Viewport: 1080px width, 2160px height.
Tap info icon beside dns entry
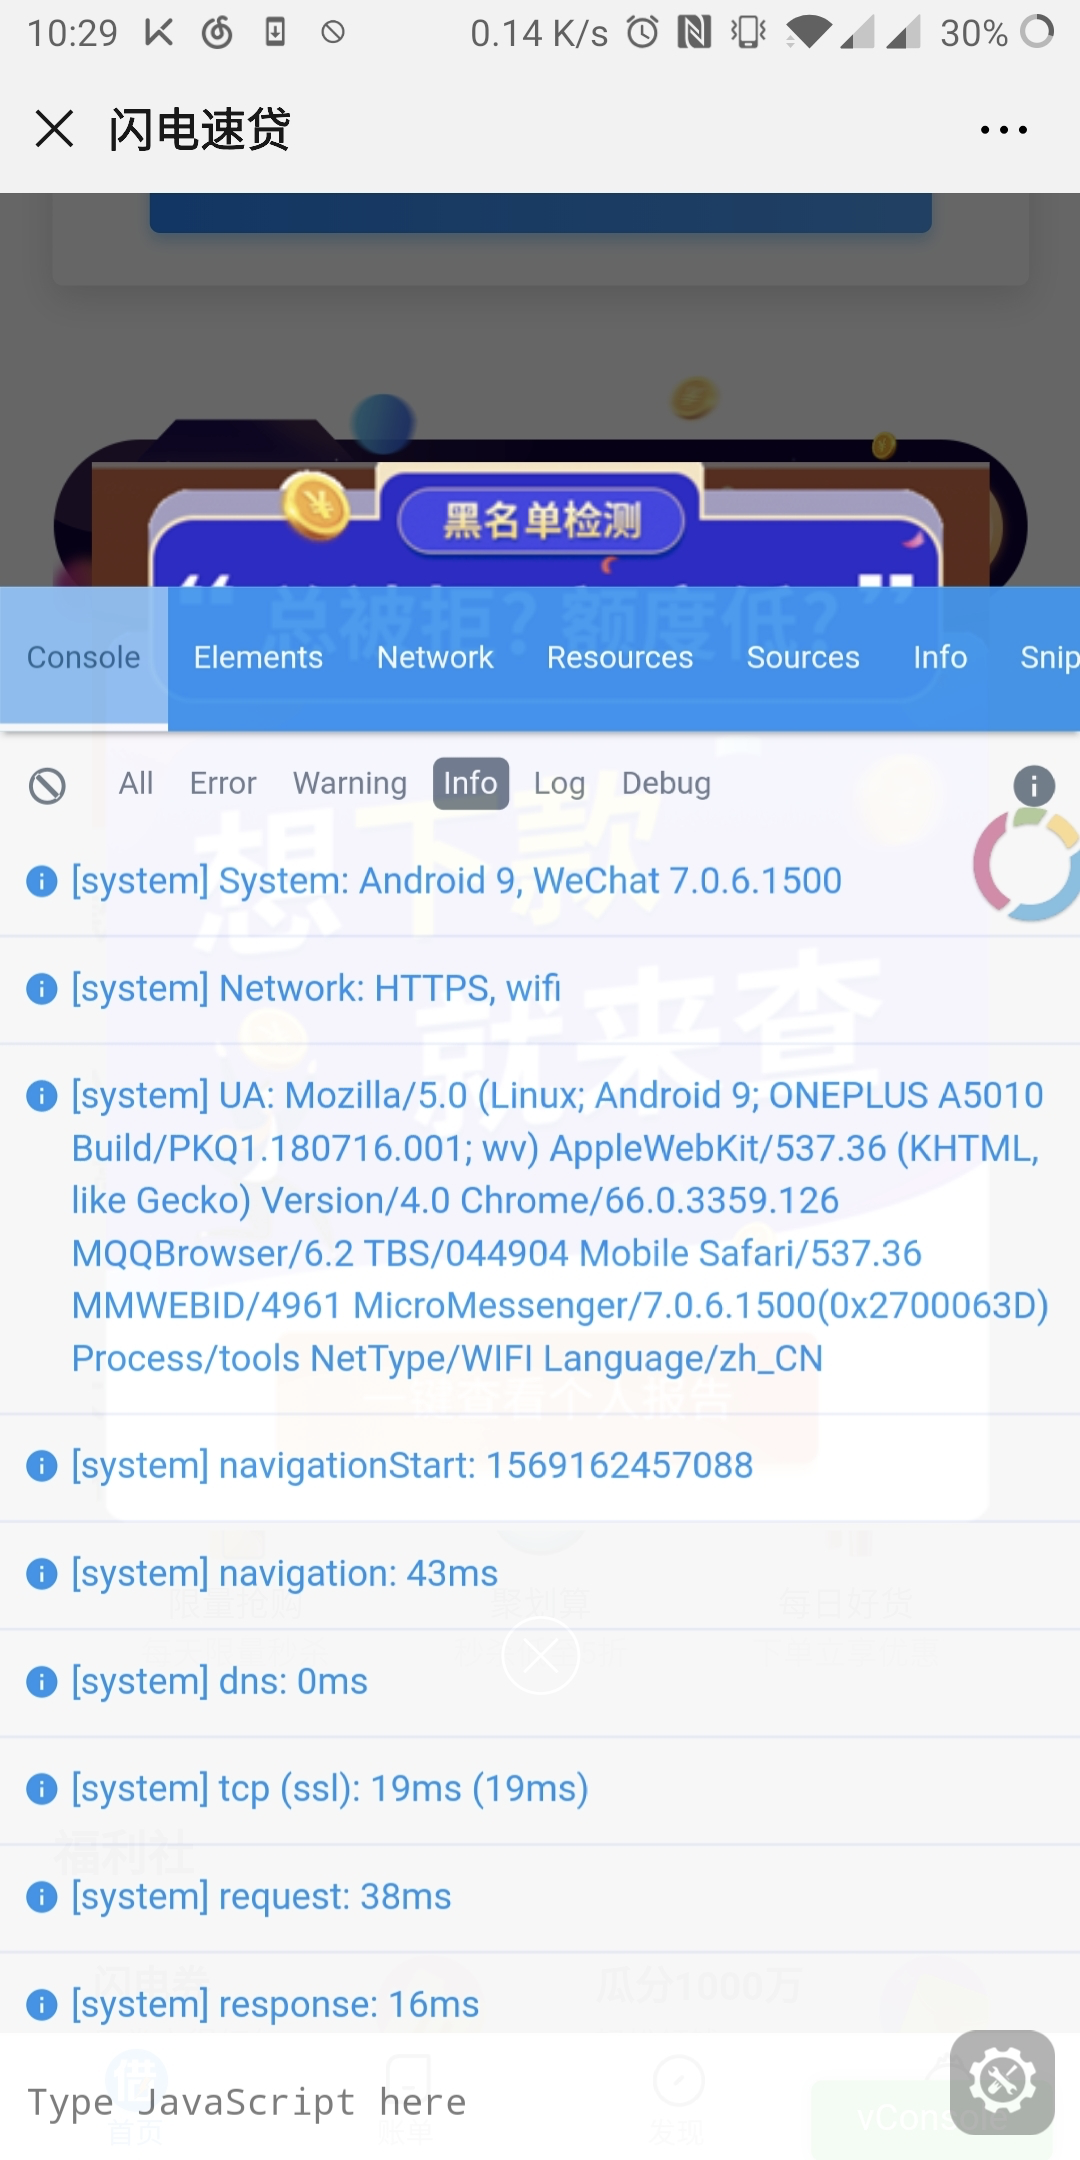[41, 1683]
